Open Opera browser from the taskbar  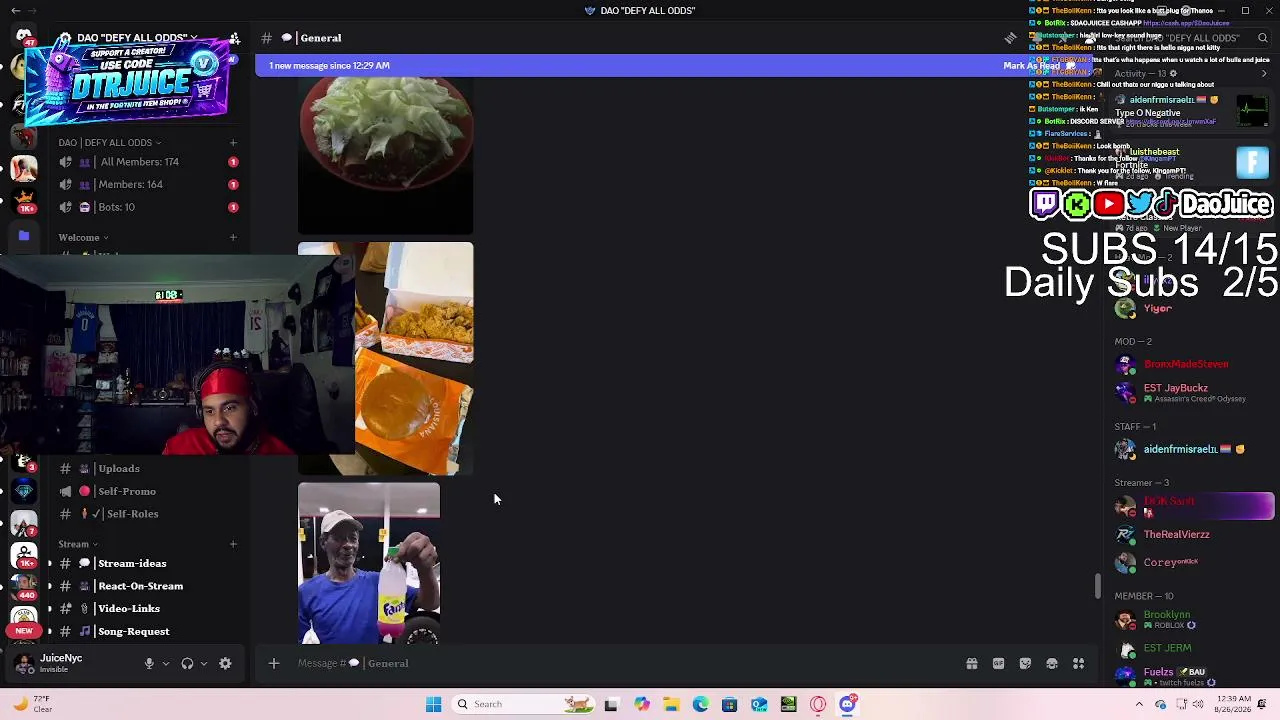[x=818, y=705]
